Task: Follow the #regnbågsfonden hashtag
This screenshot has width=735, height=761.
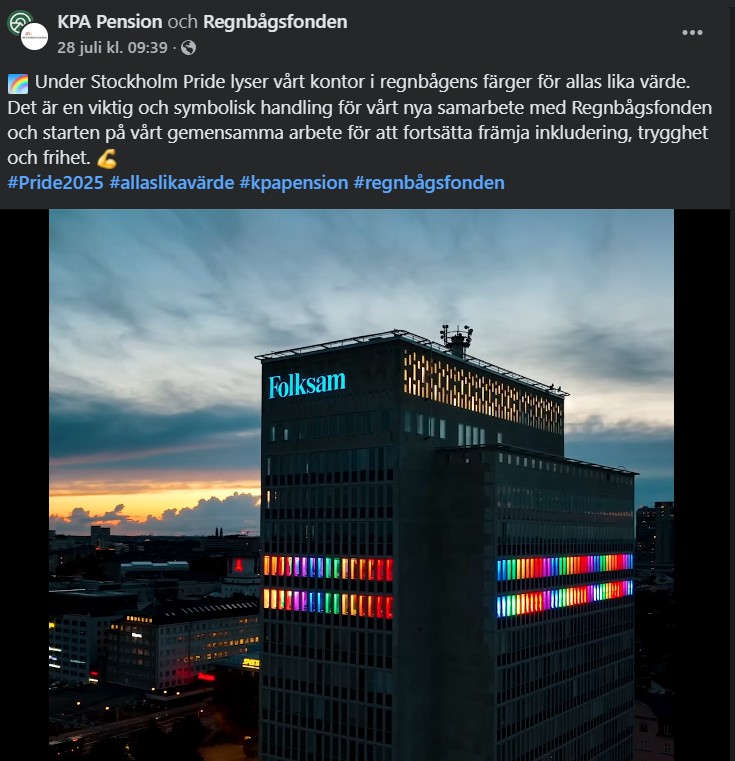Action: [x=429, y=183]
